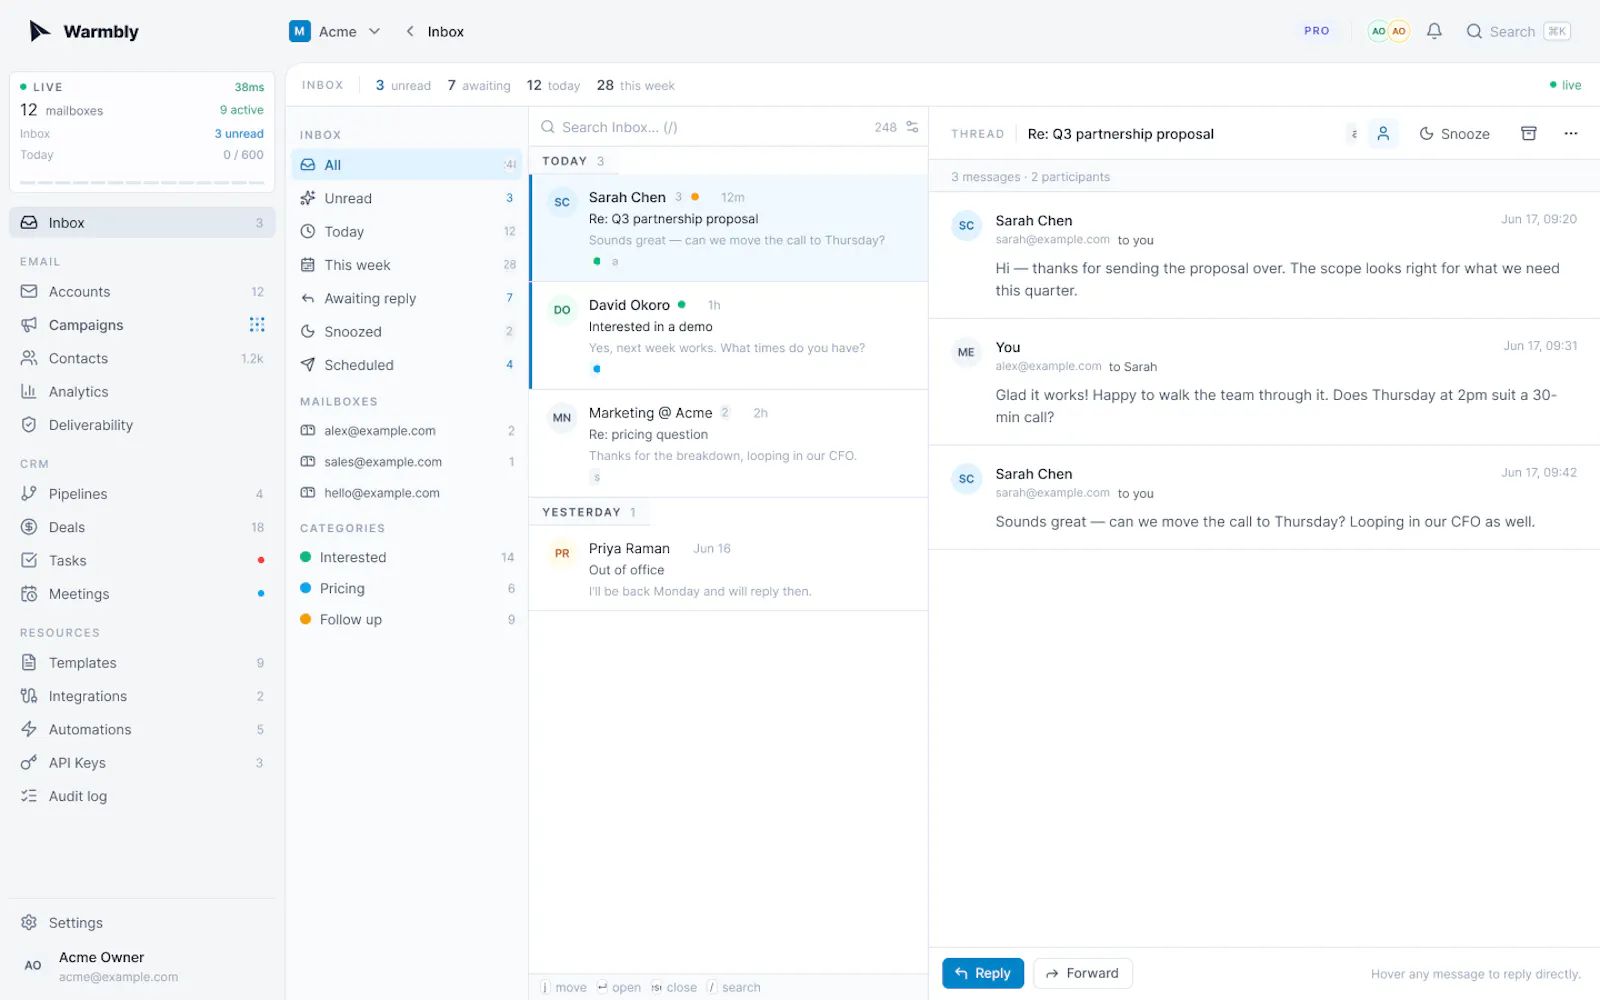Click the Forward button
The image size is (1600, 1000).
tap(1082, 973)
